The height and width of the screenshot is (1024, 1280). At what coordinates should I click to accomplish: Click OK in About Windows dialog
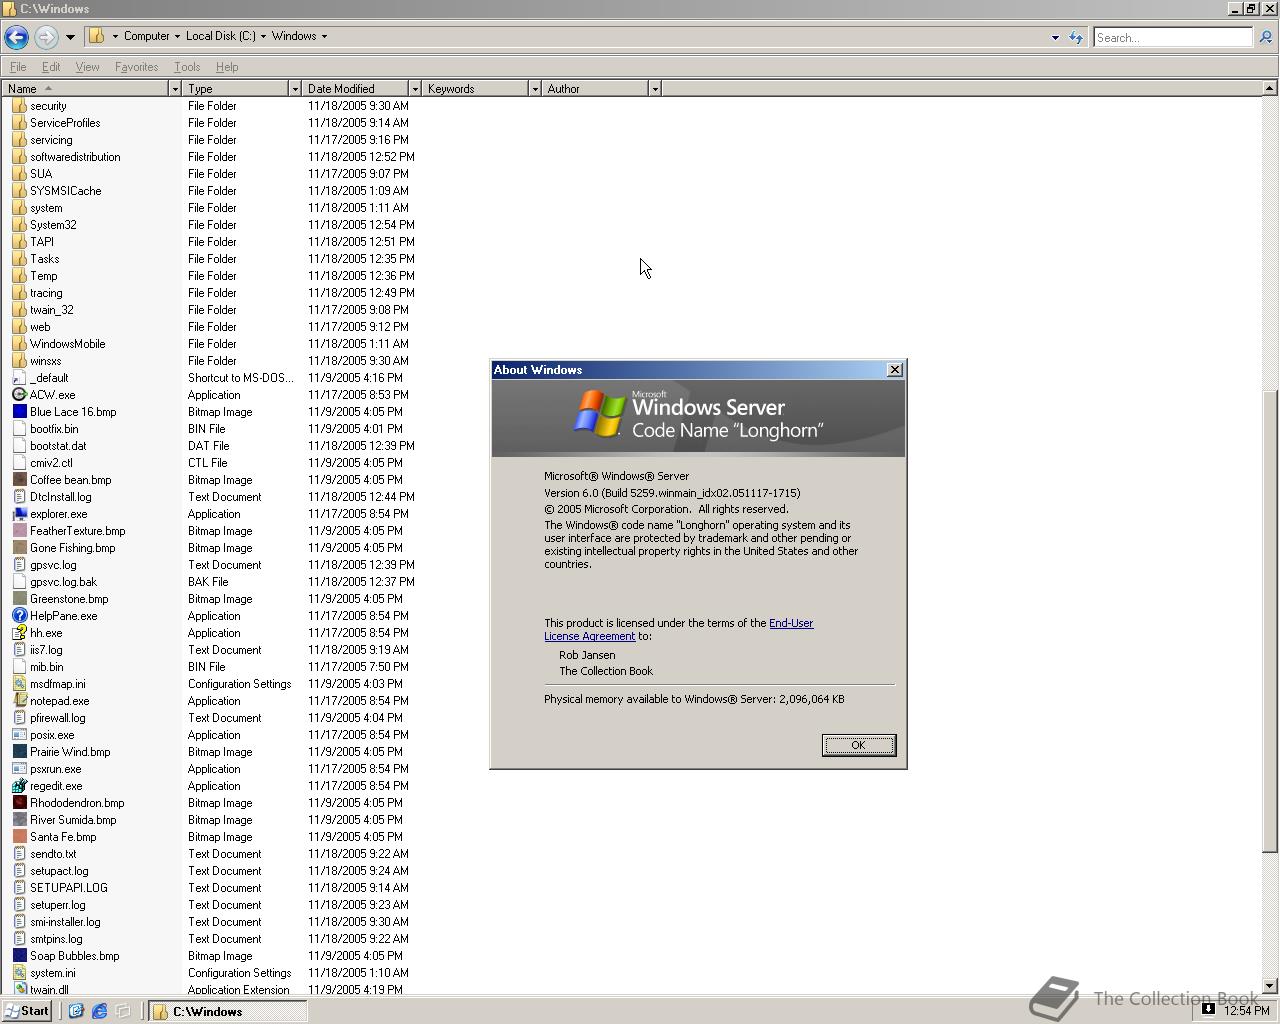click(858, 745)
